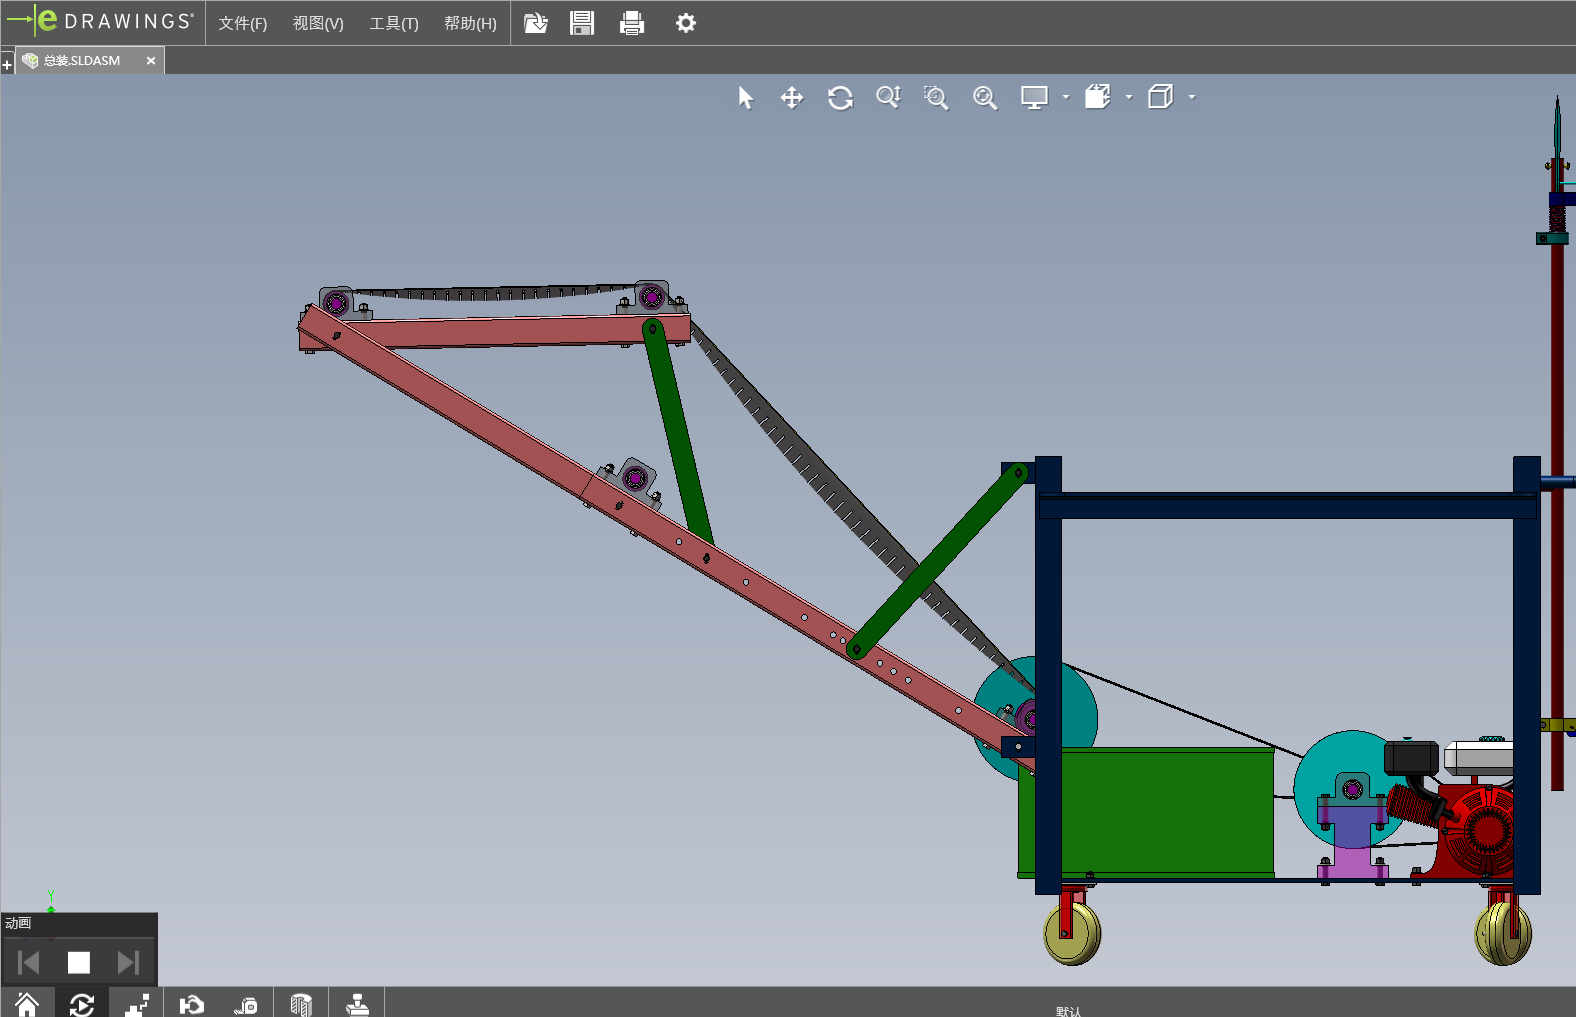
Task: Expand the display settings monitor dropdown arrow
Action: (1066, 97)
